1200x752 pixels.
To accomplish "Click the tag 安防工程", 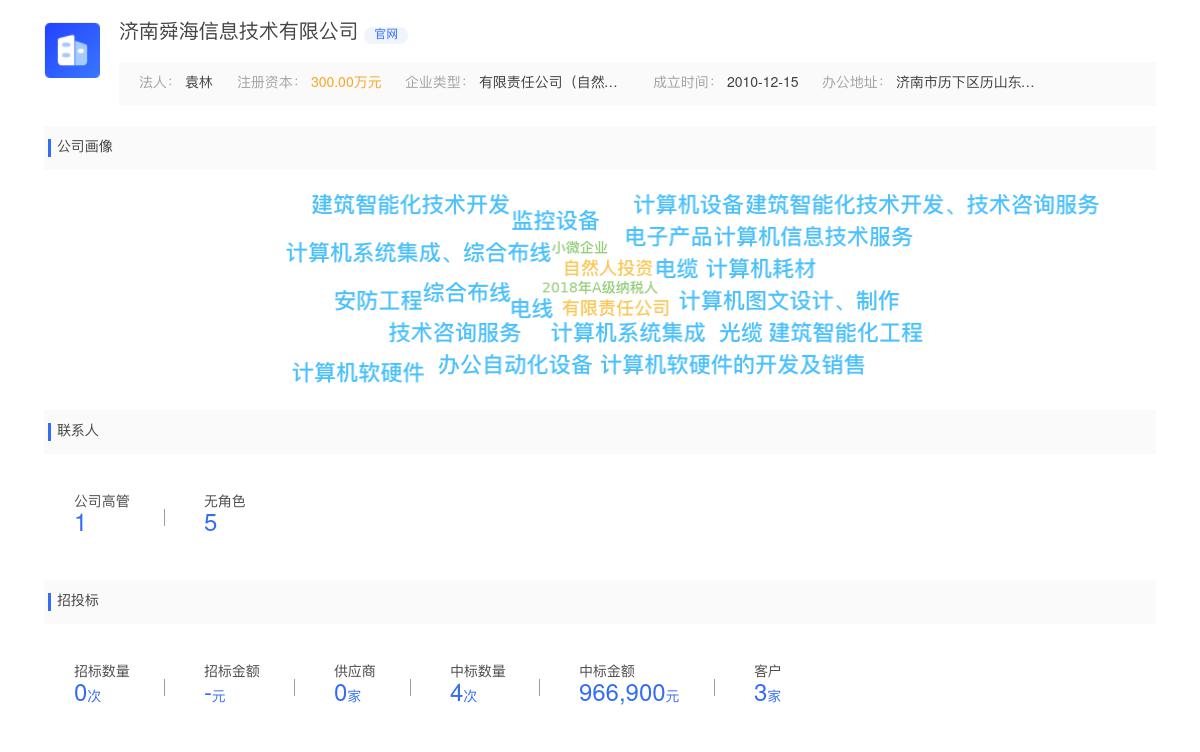I will [378, 301].
